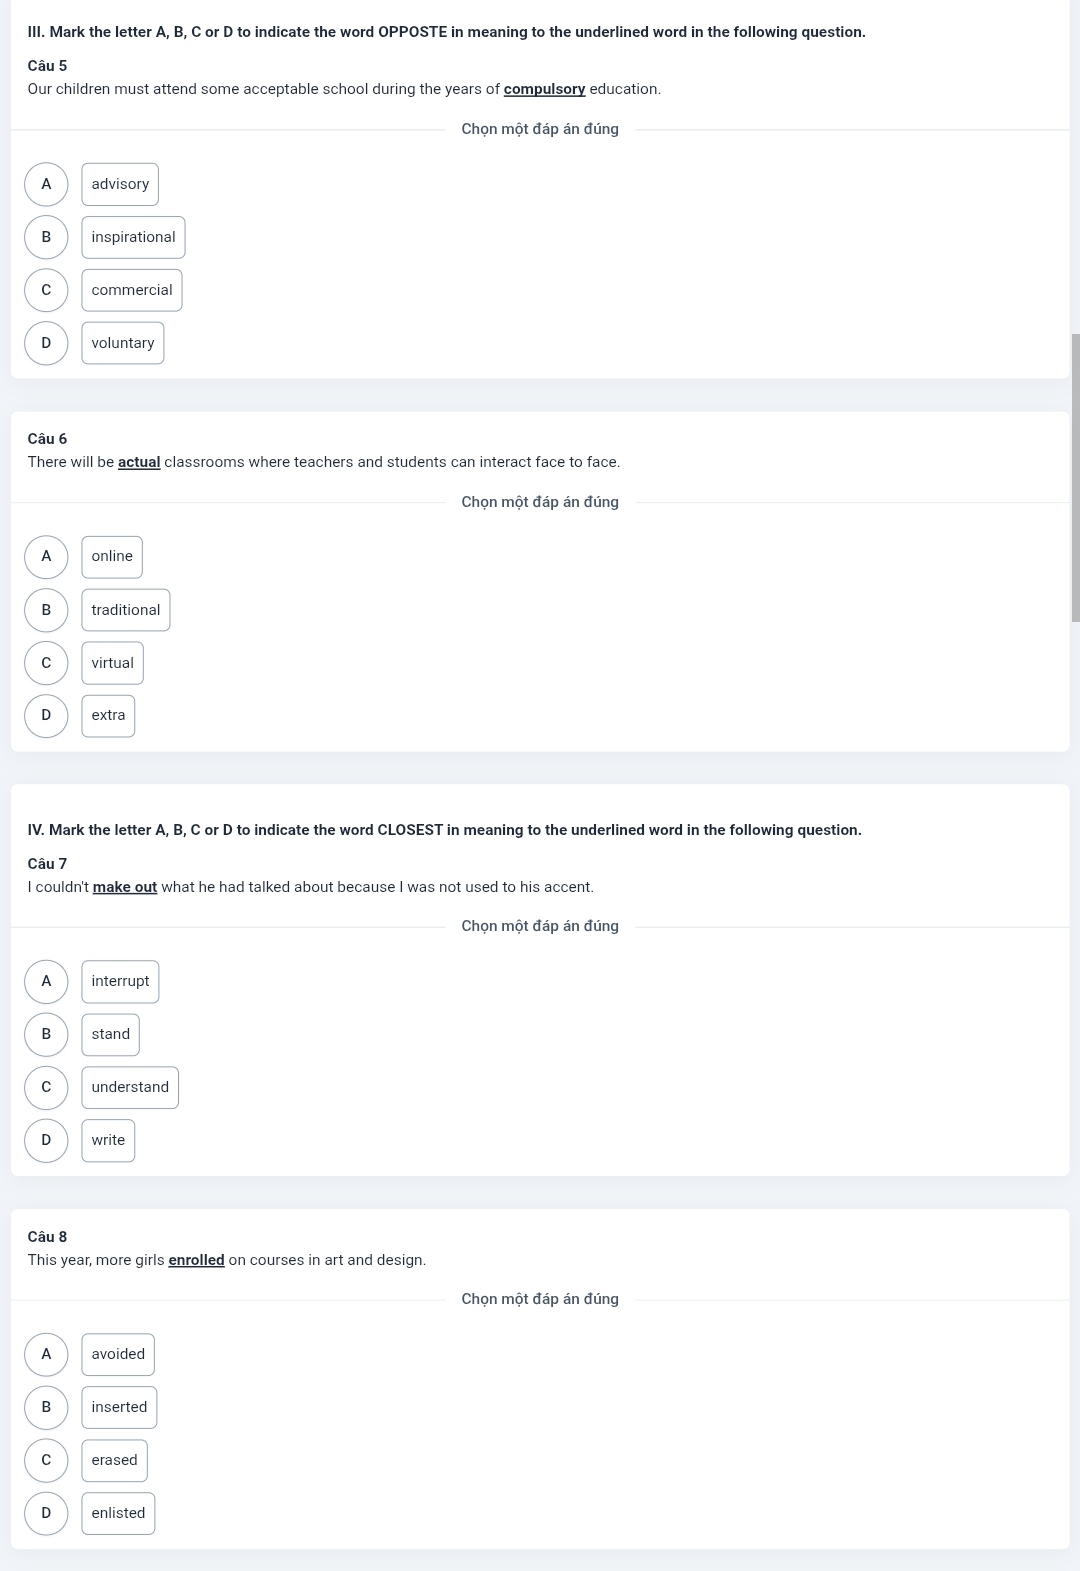Select radio D beside write

46,1140
